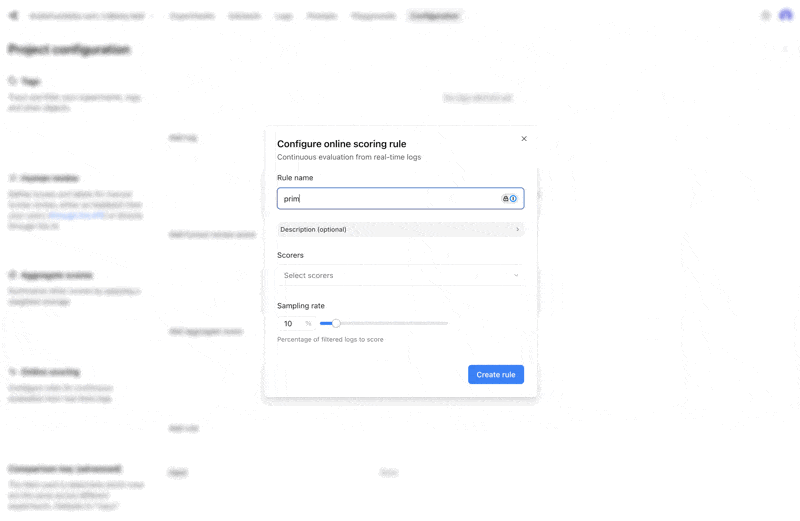The height and width of the screenshot is (521, 800).
Task: Click the Sampling rate slider handle
Action: 336,324
